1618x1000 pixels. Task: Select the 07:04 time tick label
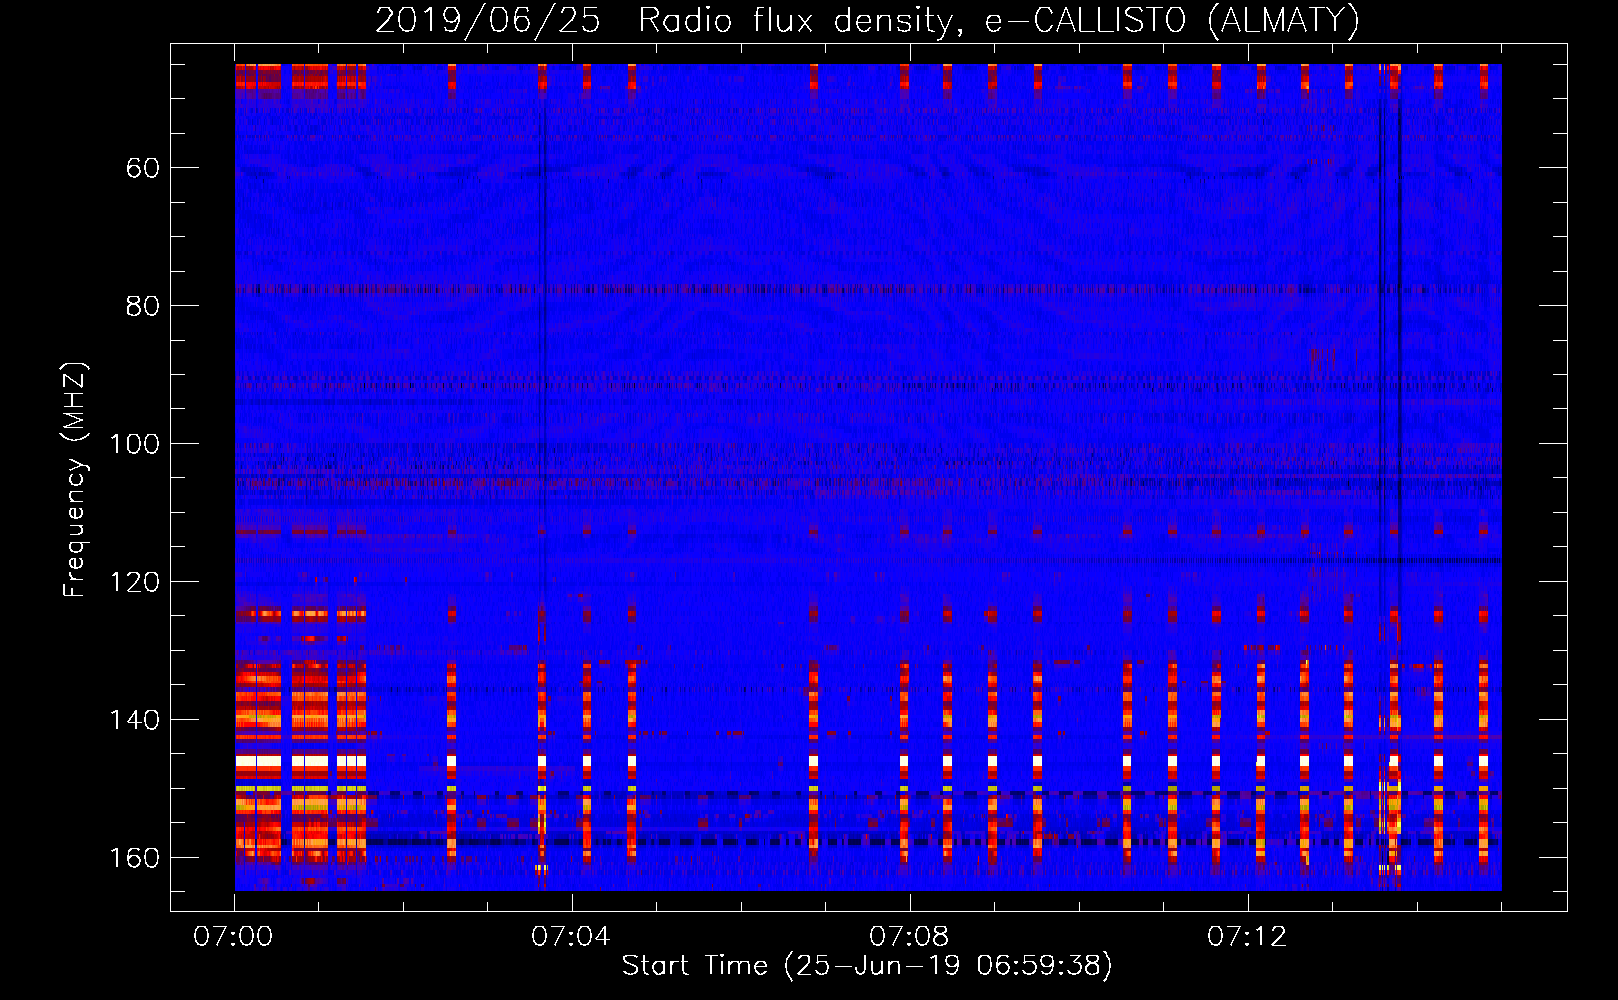[x=571, y=937]
